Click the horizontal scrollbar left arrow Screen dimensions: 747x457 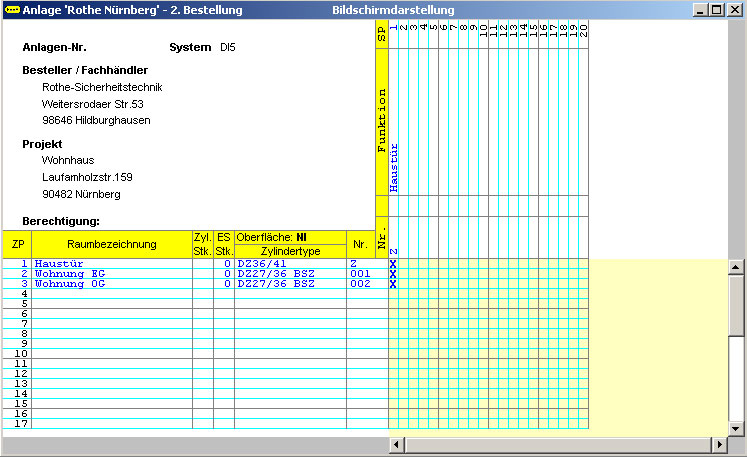pyautogui.click(x=396, y=443)
